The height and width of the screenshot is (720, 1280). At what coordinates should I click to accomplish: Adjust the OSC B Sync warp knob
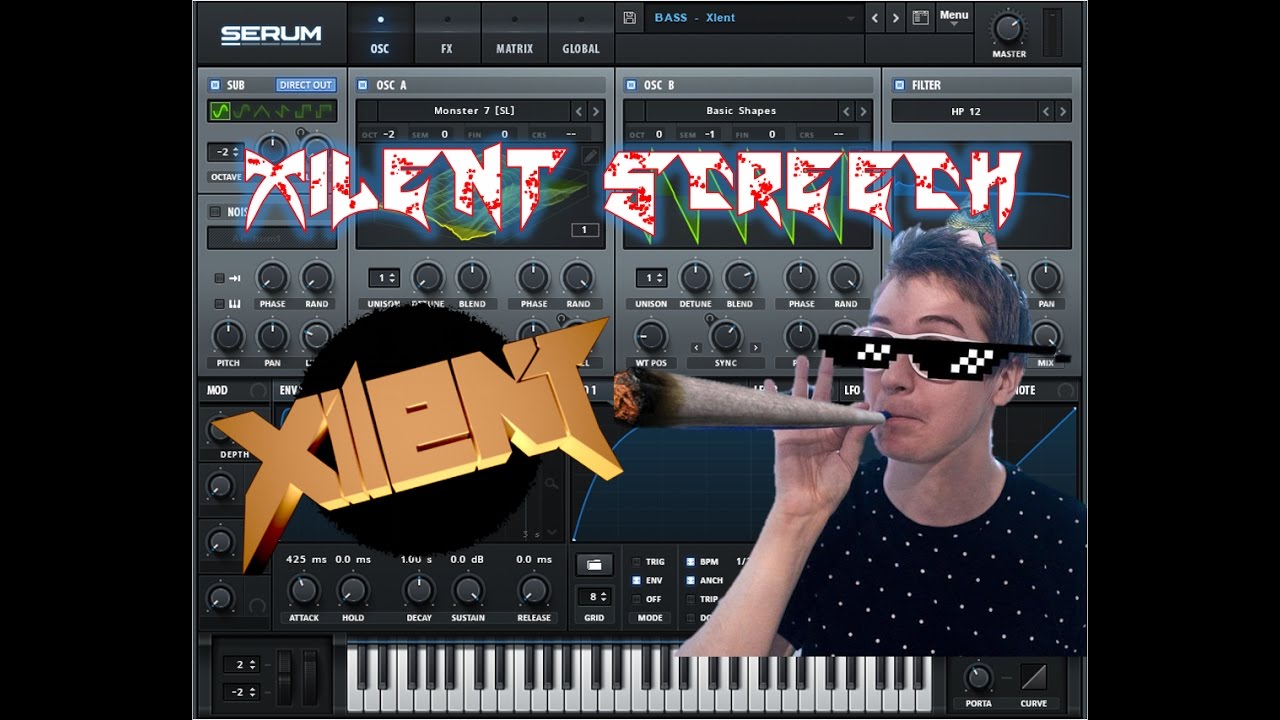[726, 336]
